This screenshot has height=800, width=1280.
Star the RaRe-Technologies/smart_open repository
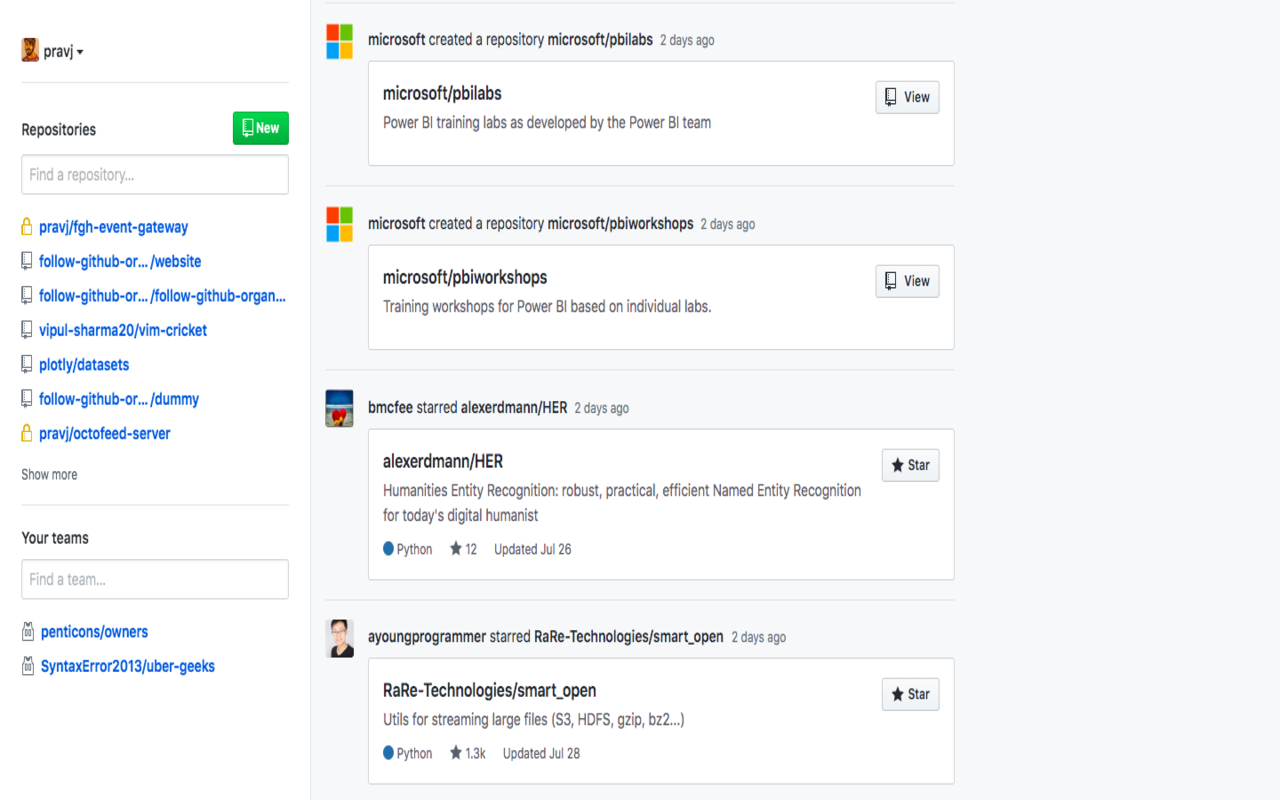click(x=910, y=693)
